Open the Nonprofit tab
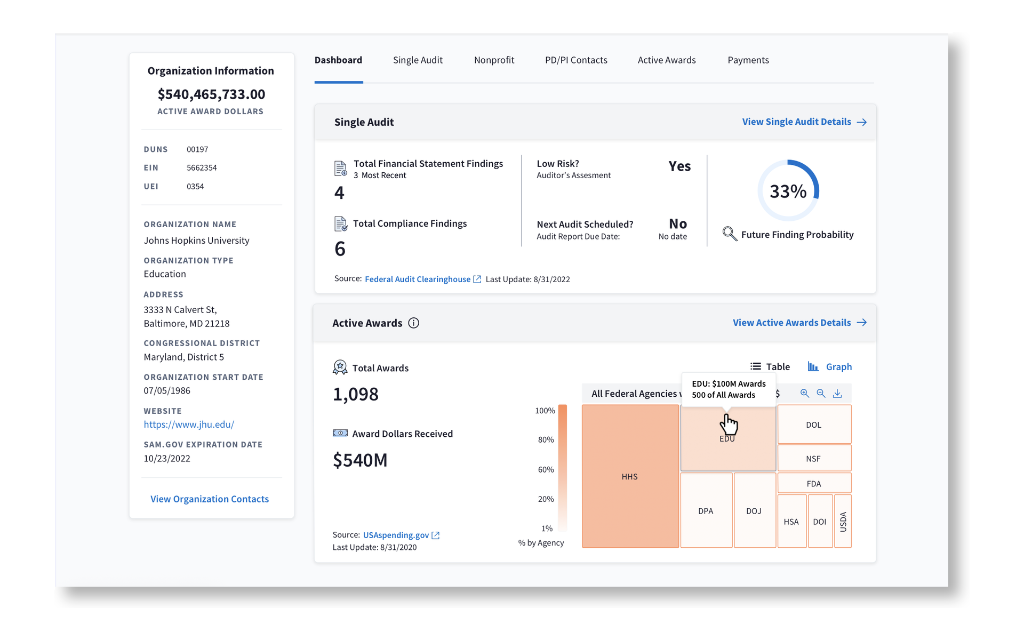 coord(494,60)
